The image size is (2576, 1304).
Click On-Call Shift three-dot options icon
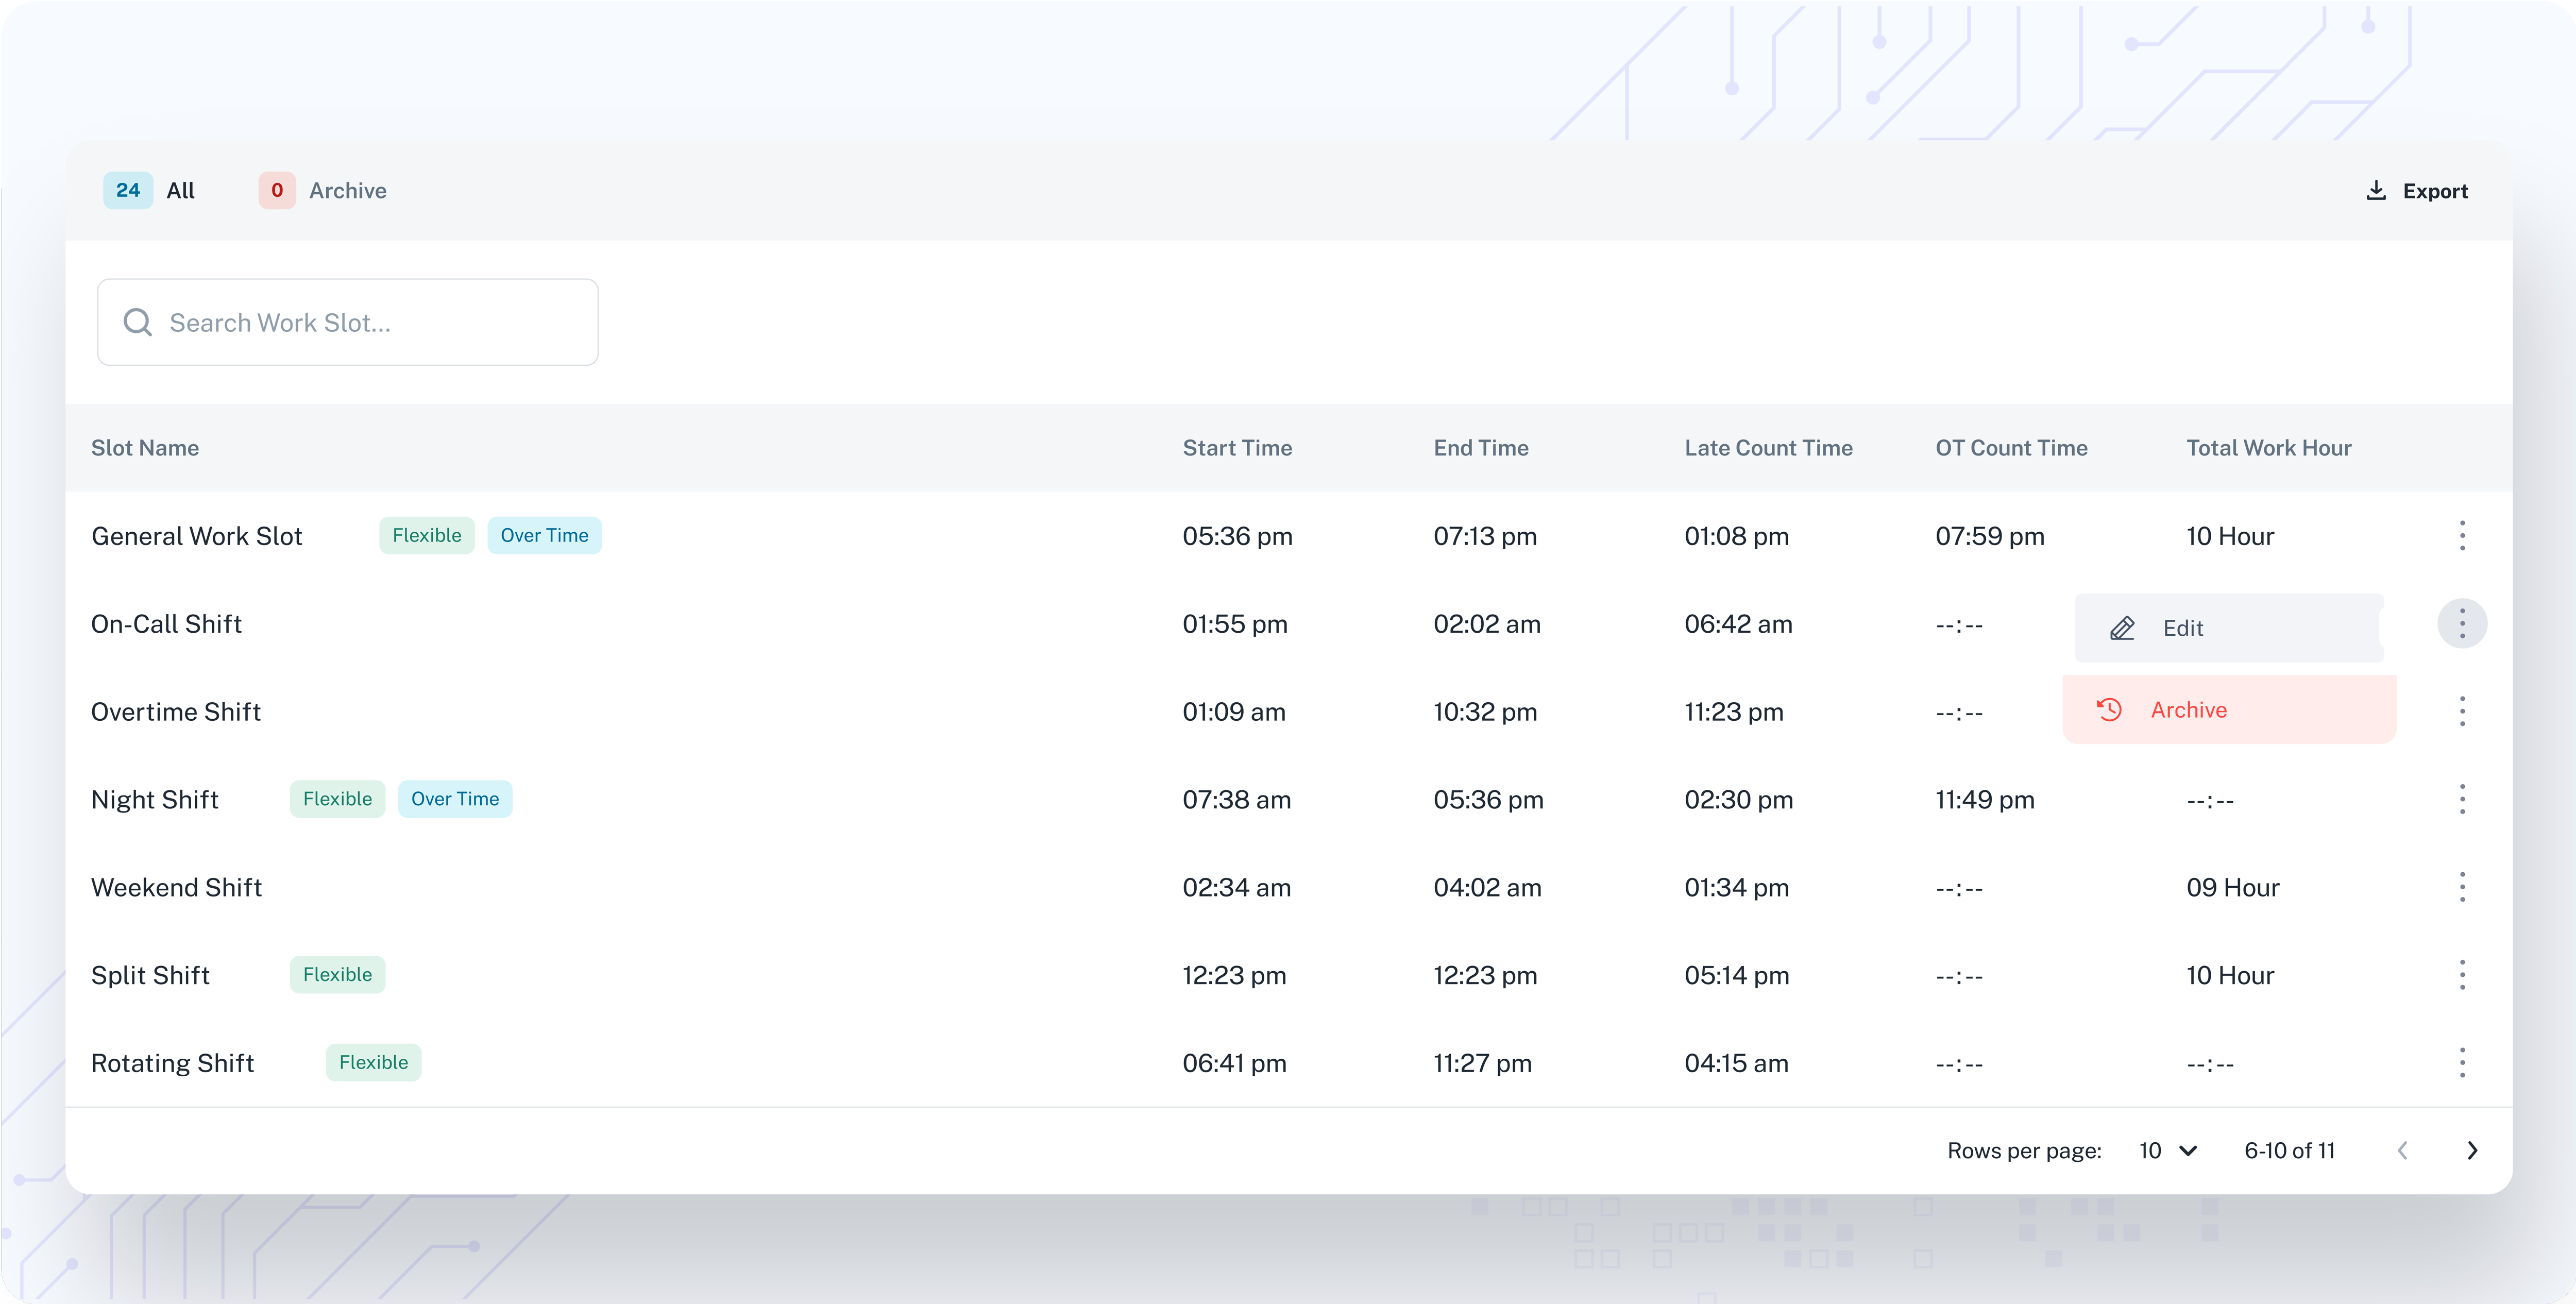(2461, 624)
